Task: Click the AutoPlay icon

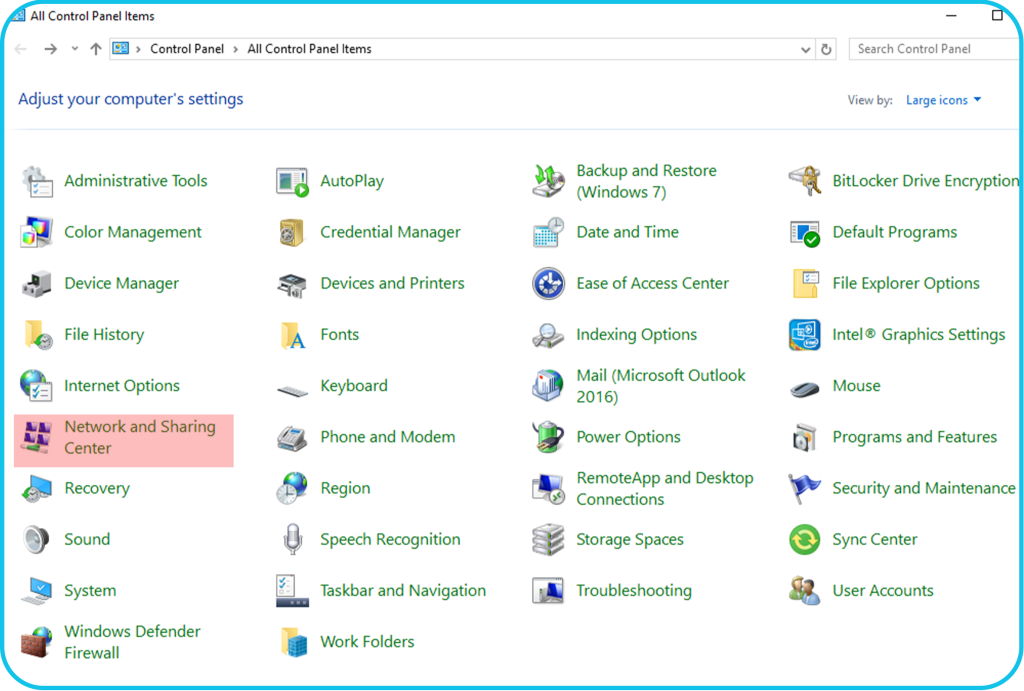Action: pos(292,181)
